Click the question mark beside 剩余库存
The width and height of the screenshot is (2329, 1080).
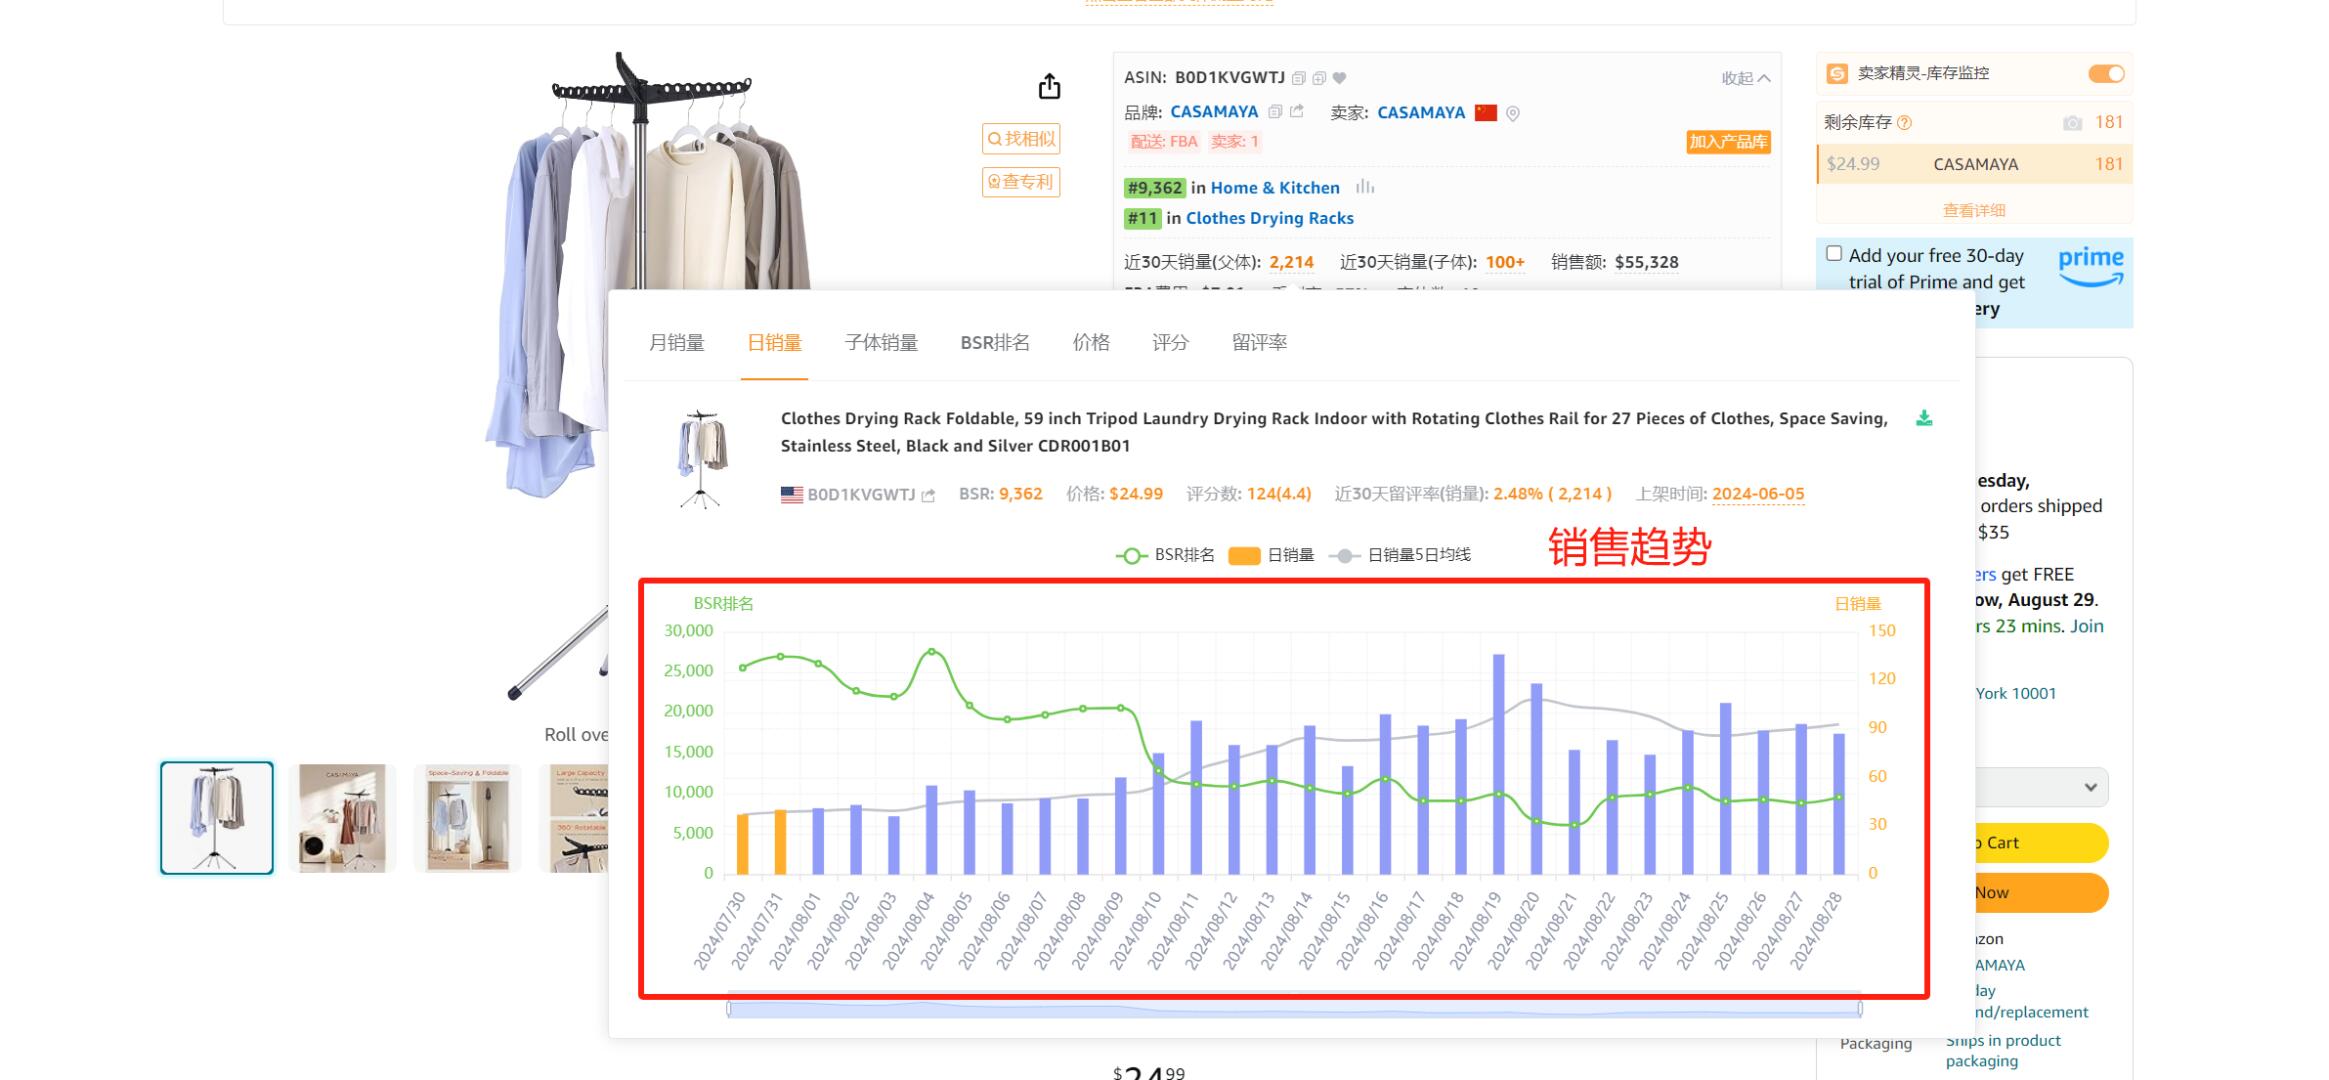tap(1905, 123)
